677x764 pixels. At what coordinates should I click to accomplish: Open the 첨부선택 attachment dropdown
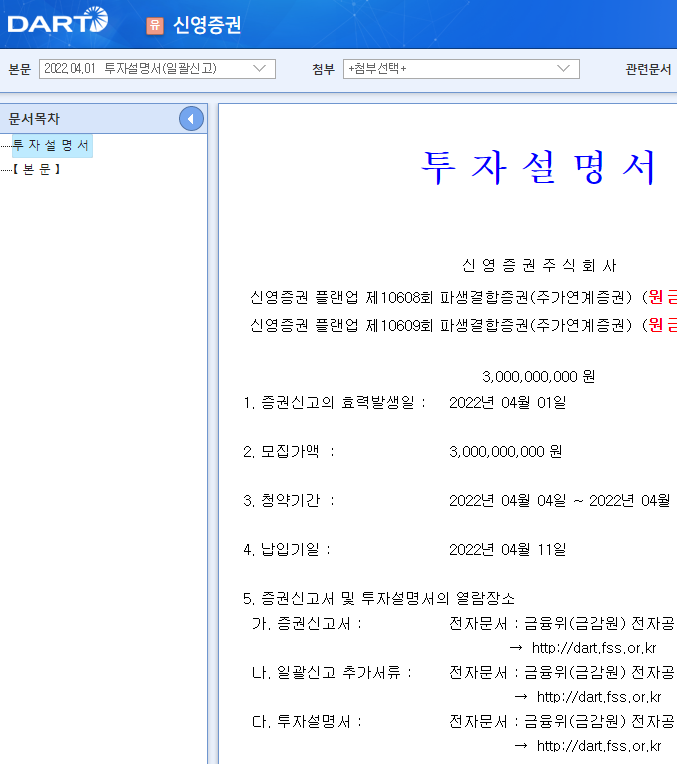click(461, 69)
